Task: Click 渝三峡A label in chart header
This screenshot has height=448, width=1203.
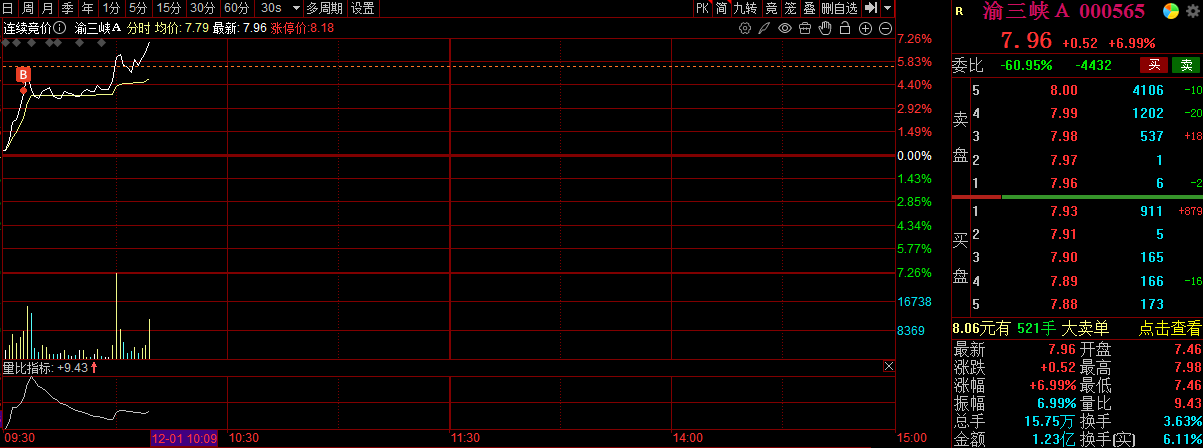Action: [98, 28]
